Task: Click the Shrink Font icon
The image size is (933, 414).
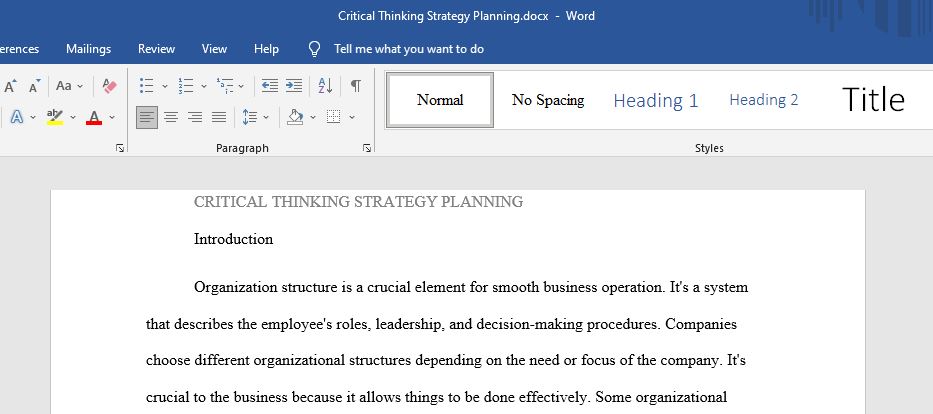Action: pos(35,86)
